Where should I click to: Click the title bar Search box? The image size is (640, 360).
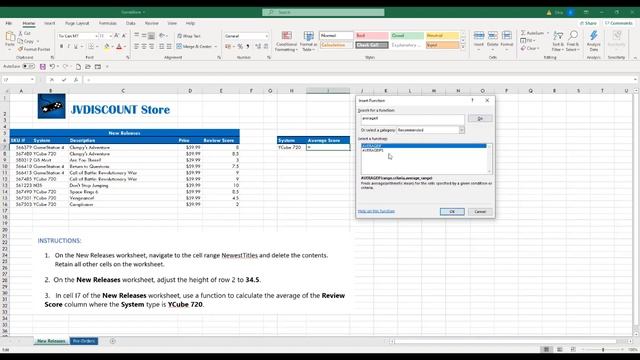pos(323,12)
